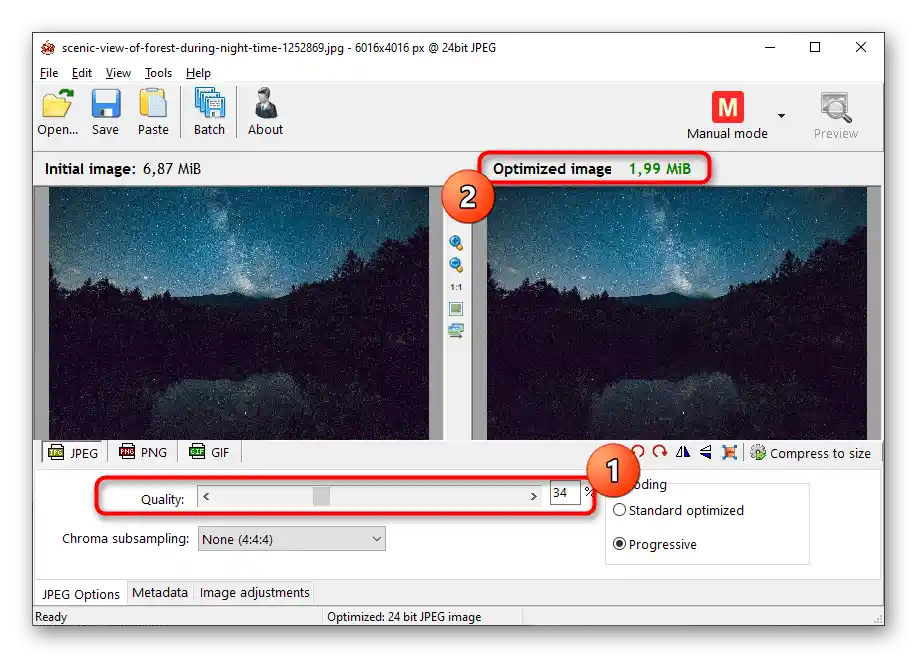Screen dimensions: 917x658
Task: Click the 'Chroma subsampling:' label
Action: [126, 538]
